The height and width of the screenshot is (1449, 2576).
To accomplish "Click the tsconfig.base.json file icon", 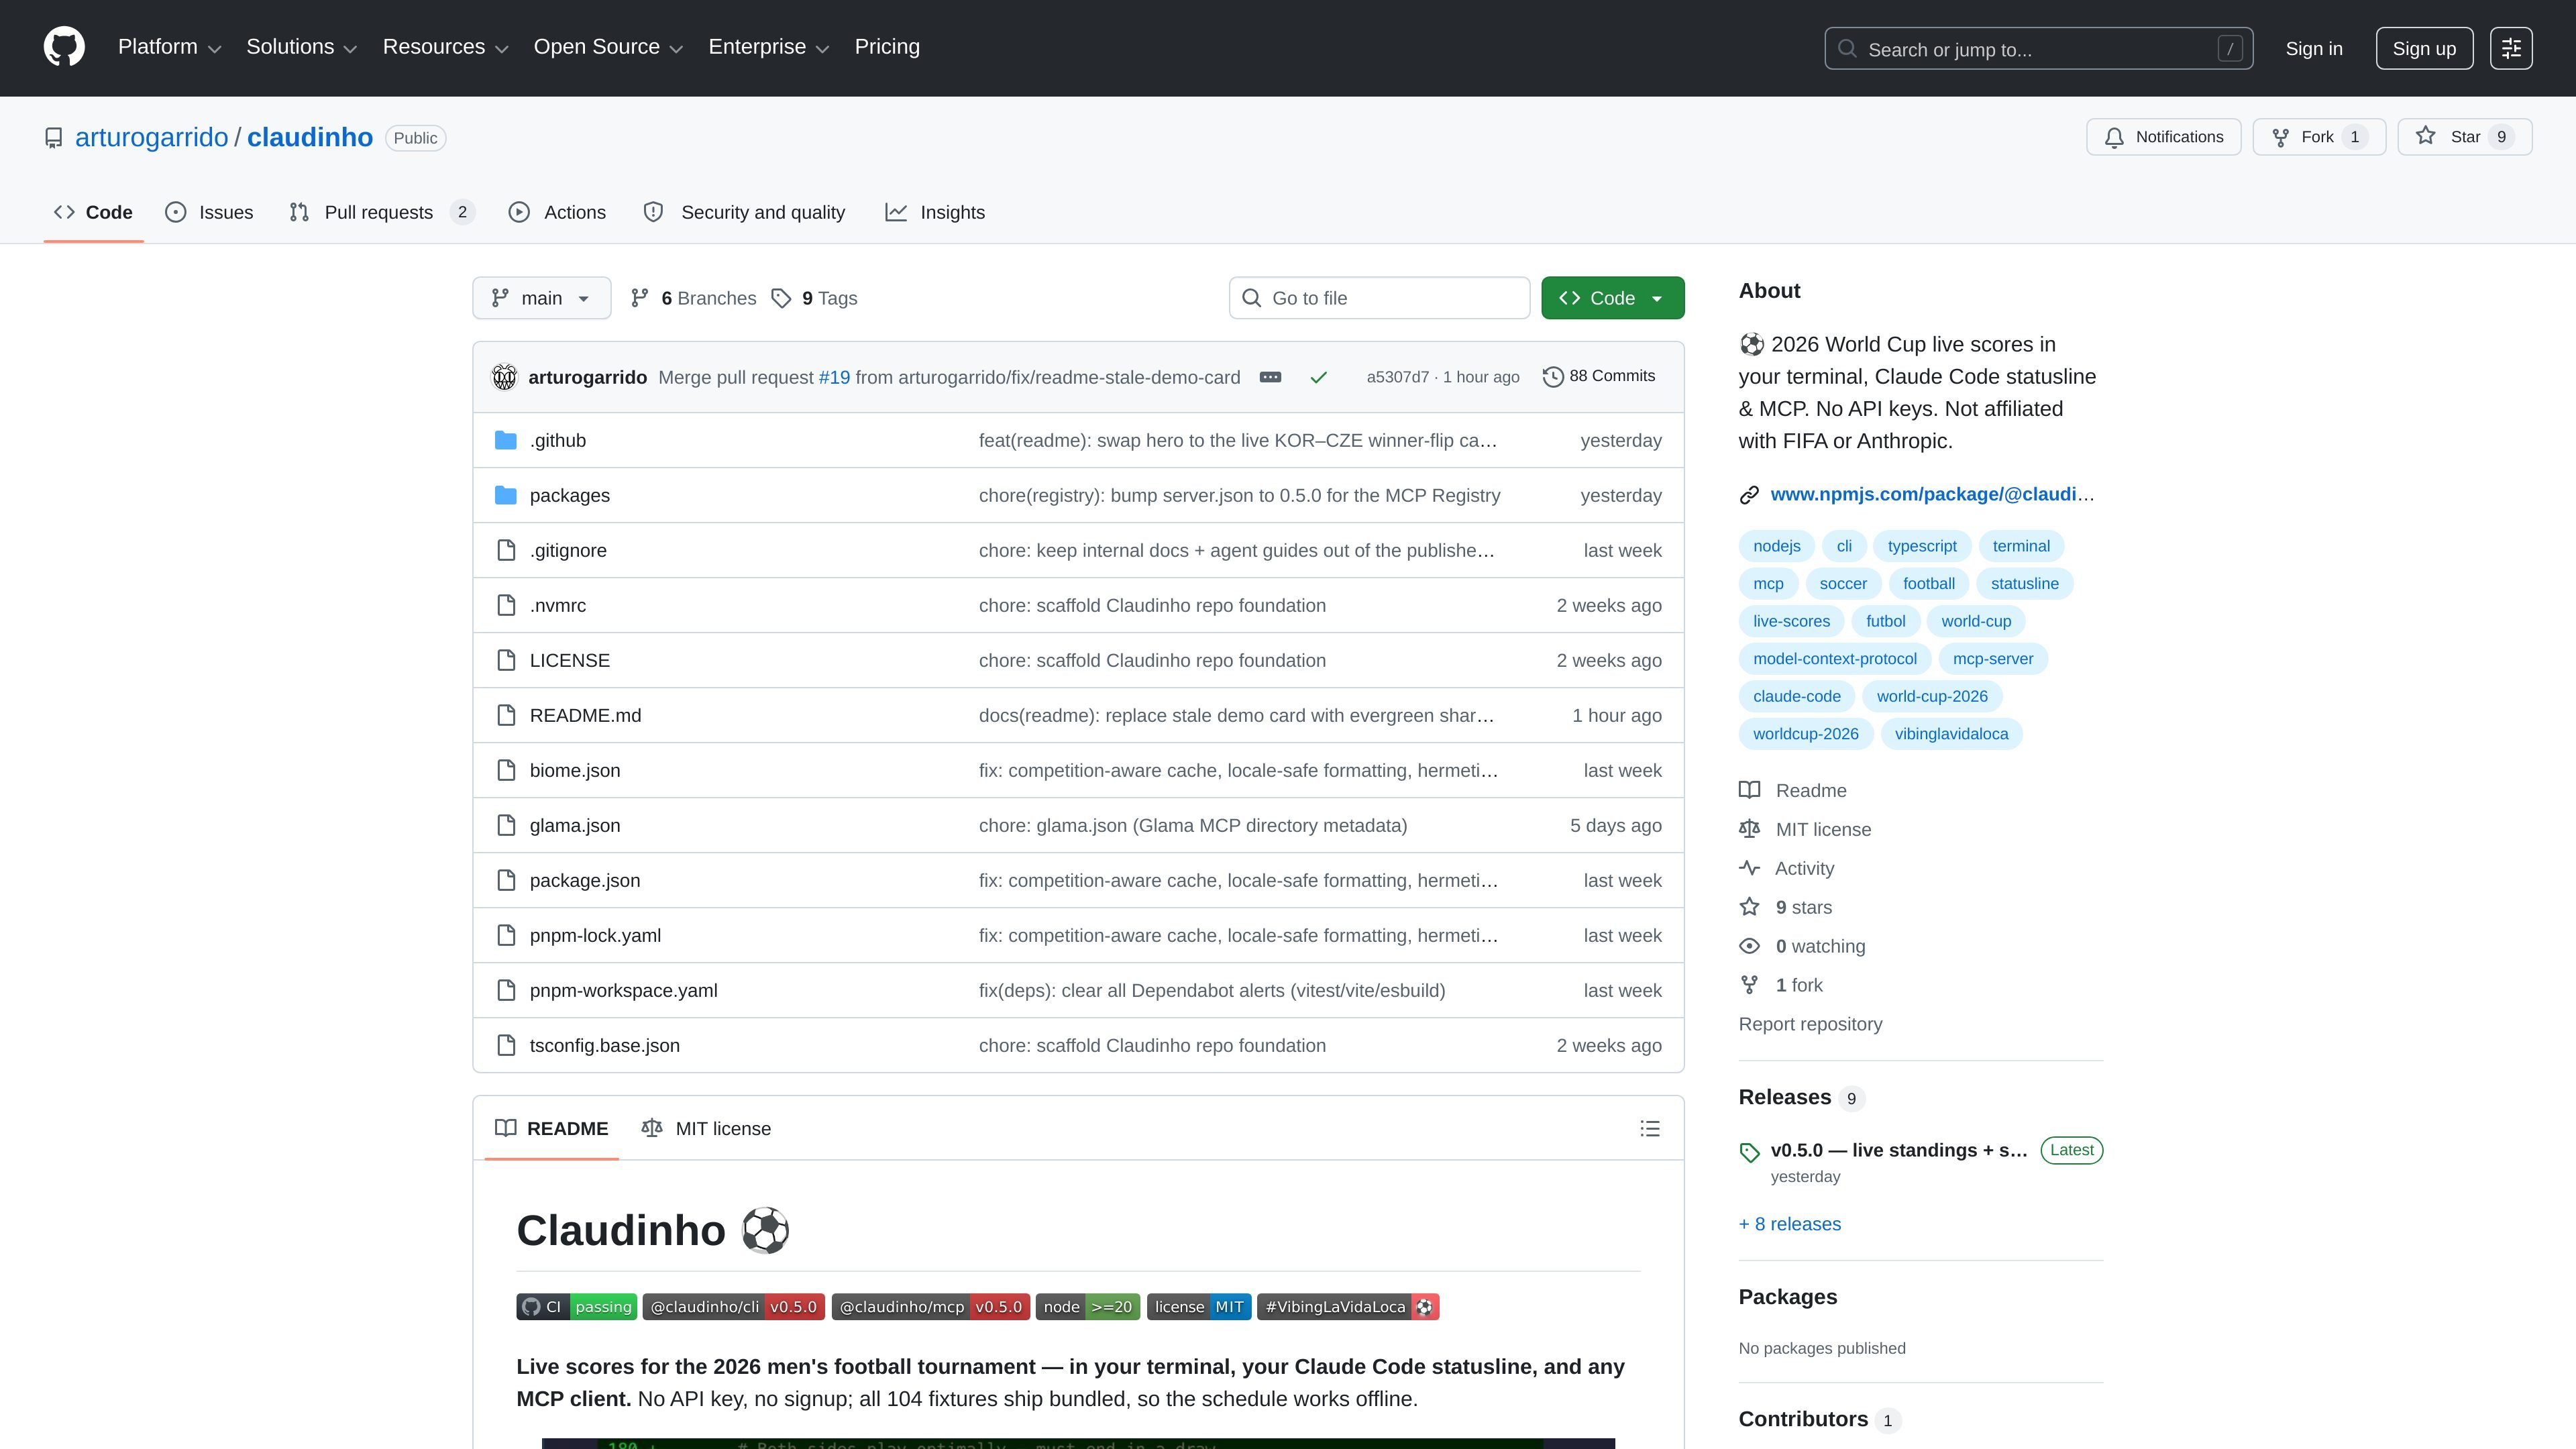I will 506,1046.
